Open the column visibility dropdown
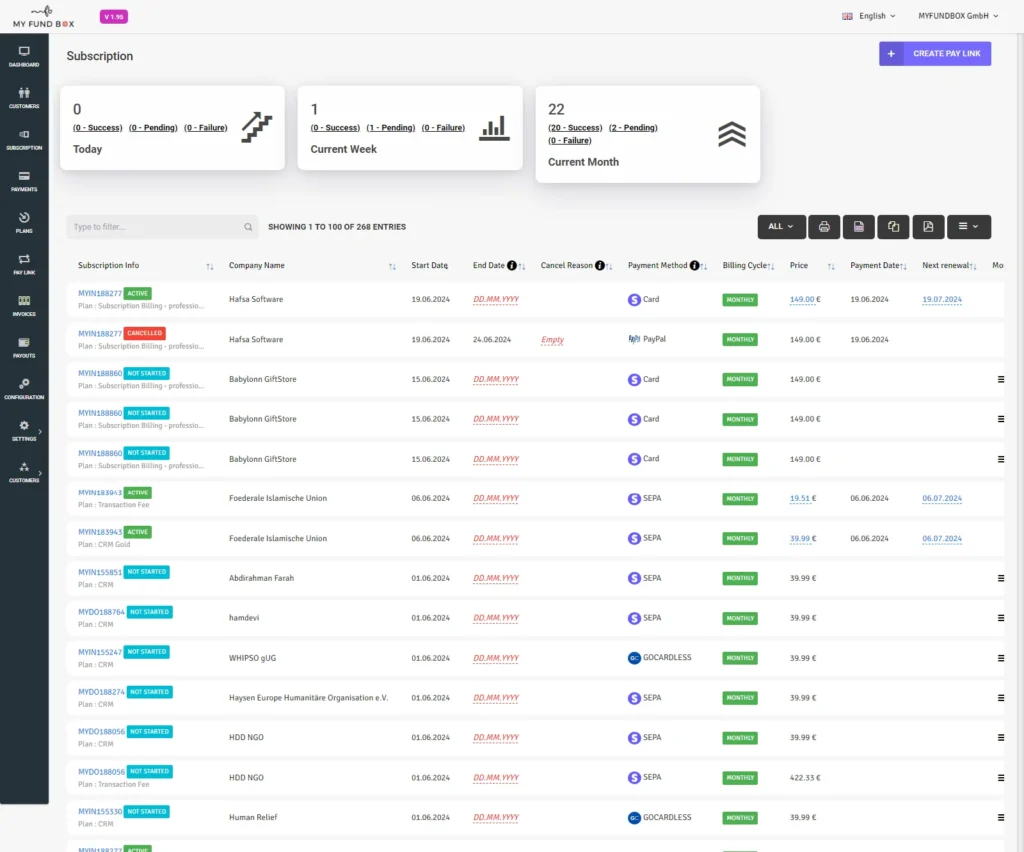Viewport: 1024px width, 852px height. pos(968,227)
